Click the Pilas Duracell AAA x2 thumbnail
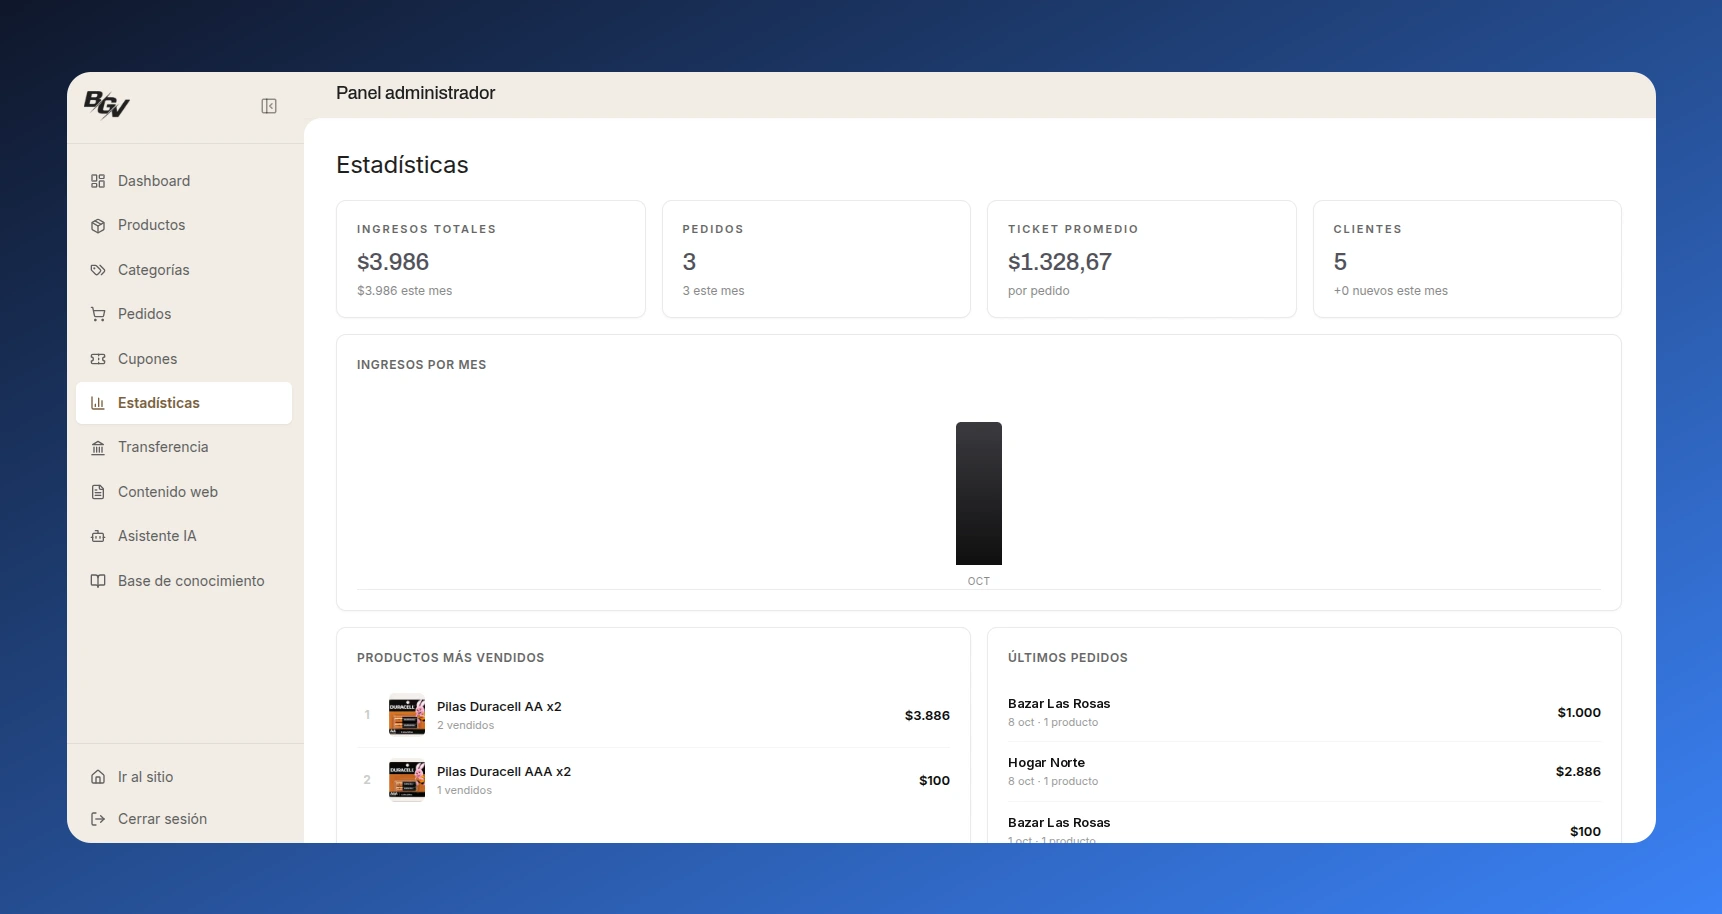The height and width of the screenshot is (914, 1722). [407, 780]
